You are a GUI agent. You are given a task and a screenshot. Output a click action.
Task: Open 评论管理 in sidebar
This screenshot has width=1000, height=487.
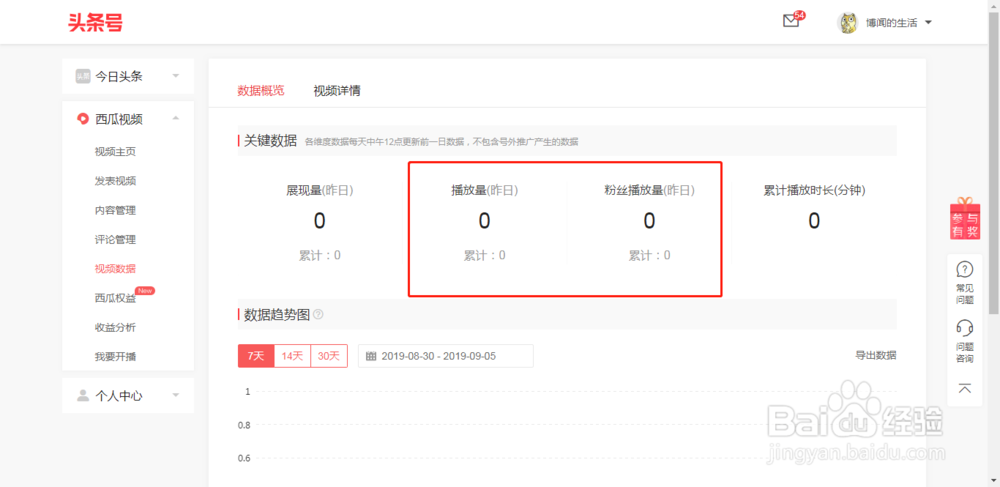click(115, 240)
